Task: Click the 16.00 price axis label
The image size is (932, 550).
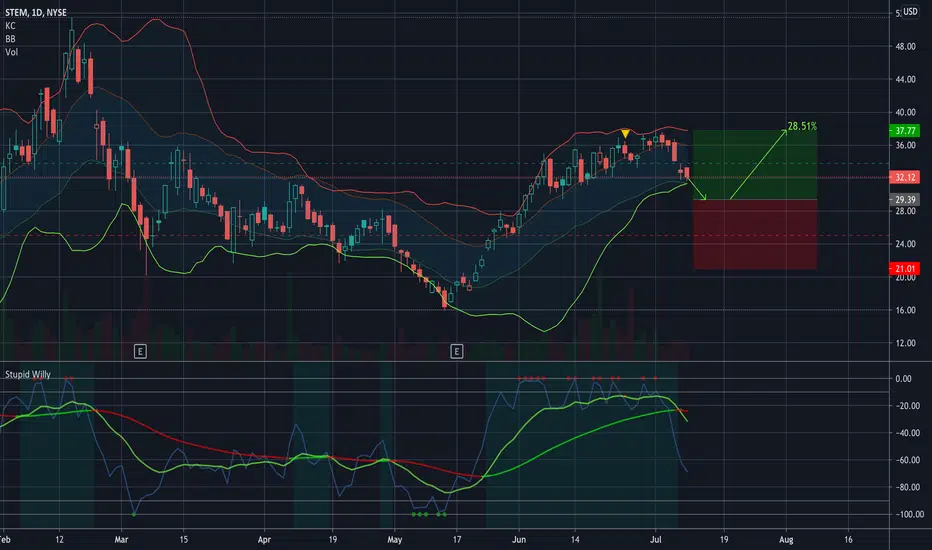Action: [905, 310]
